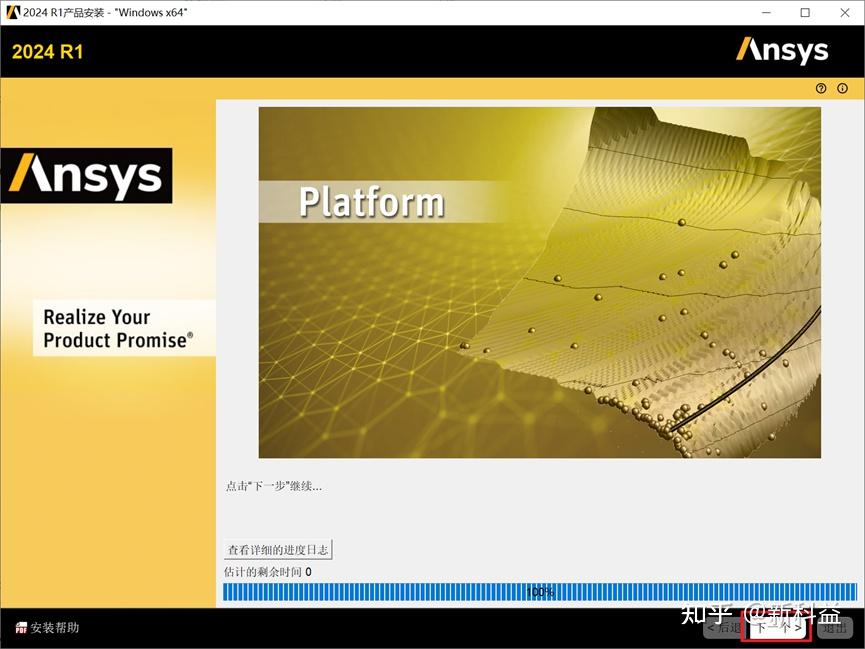The image size is (865, 649).
Task: Click the 2024 R1 header label
Action: tap(48, 51)
